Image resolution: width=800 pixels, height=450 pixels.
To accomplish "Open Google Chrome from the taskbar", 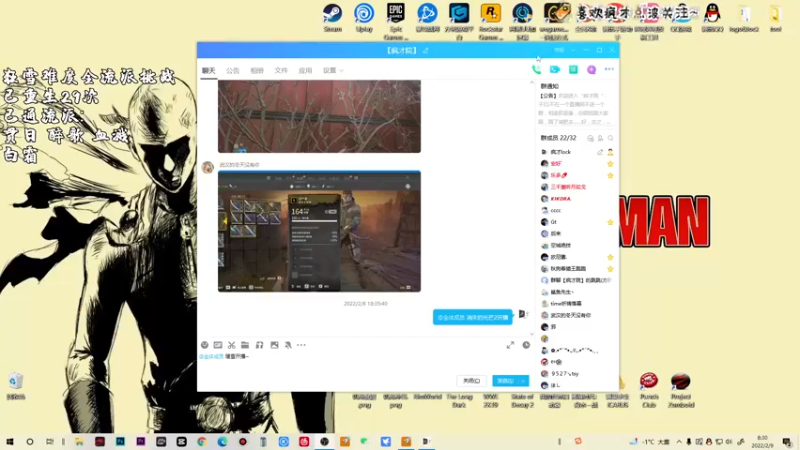I will click(x=202, y=442).
